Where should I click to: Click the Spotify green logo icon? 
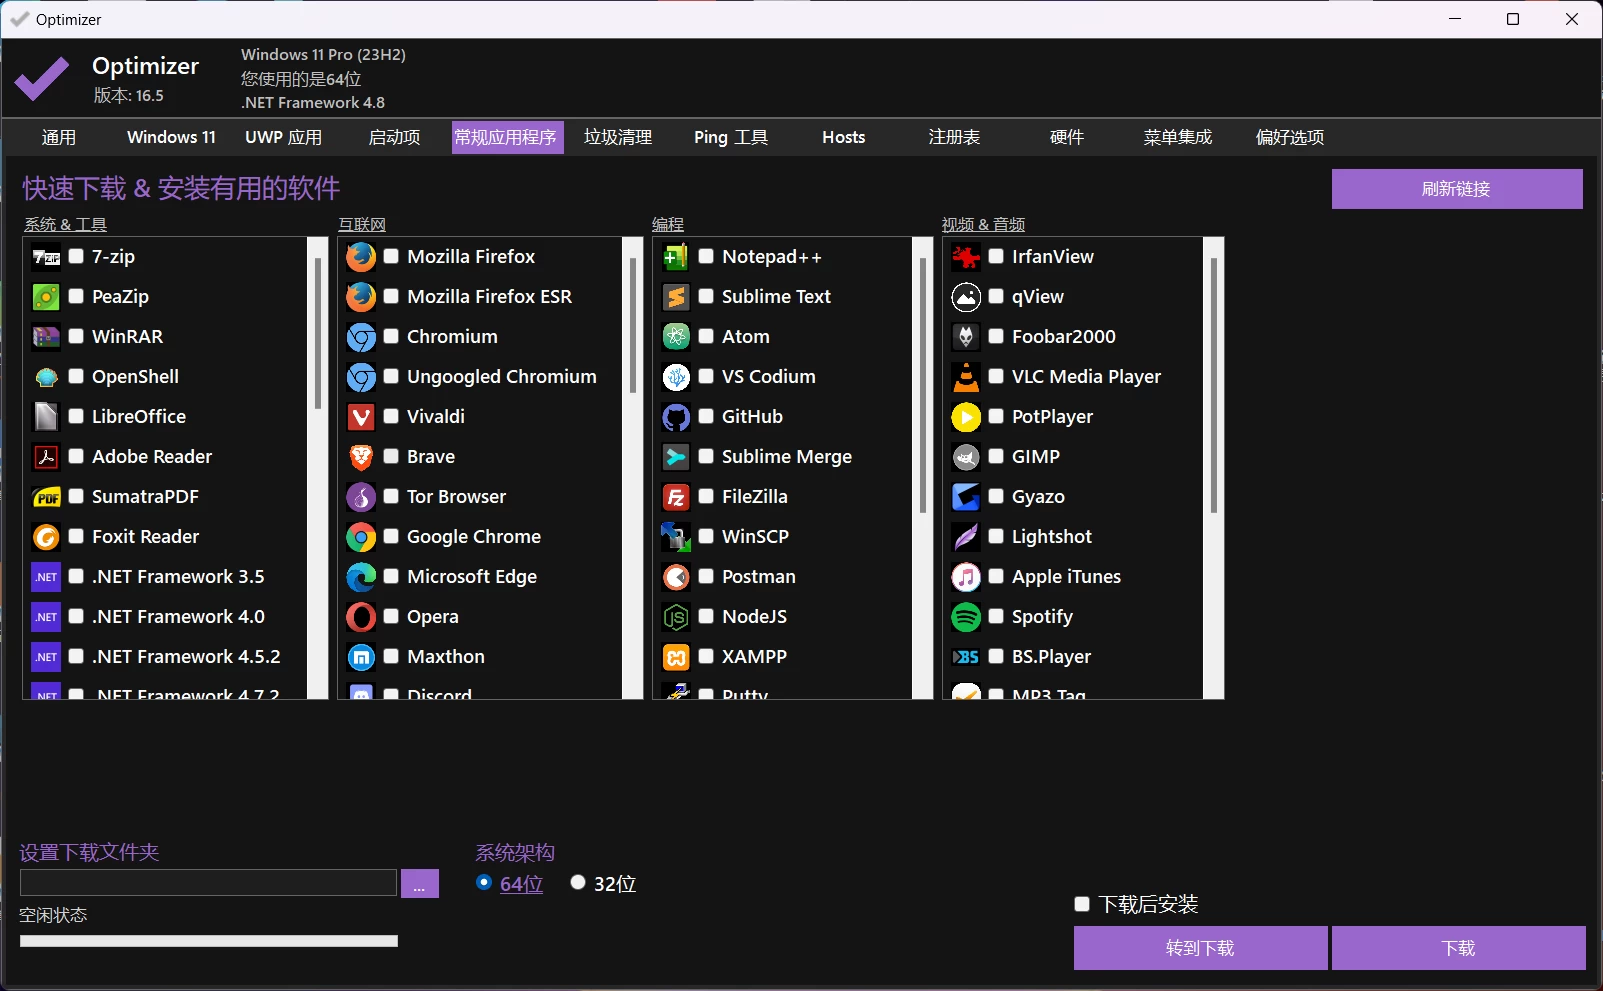coord(966,617)
